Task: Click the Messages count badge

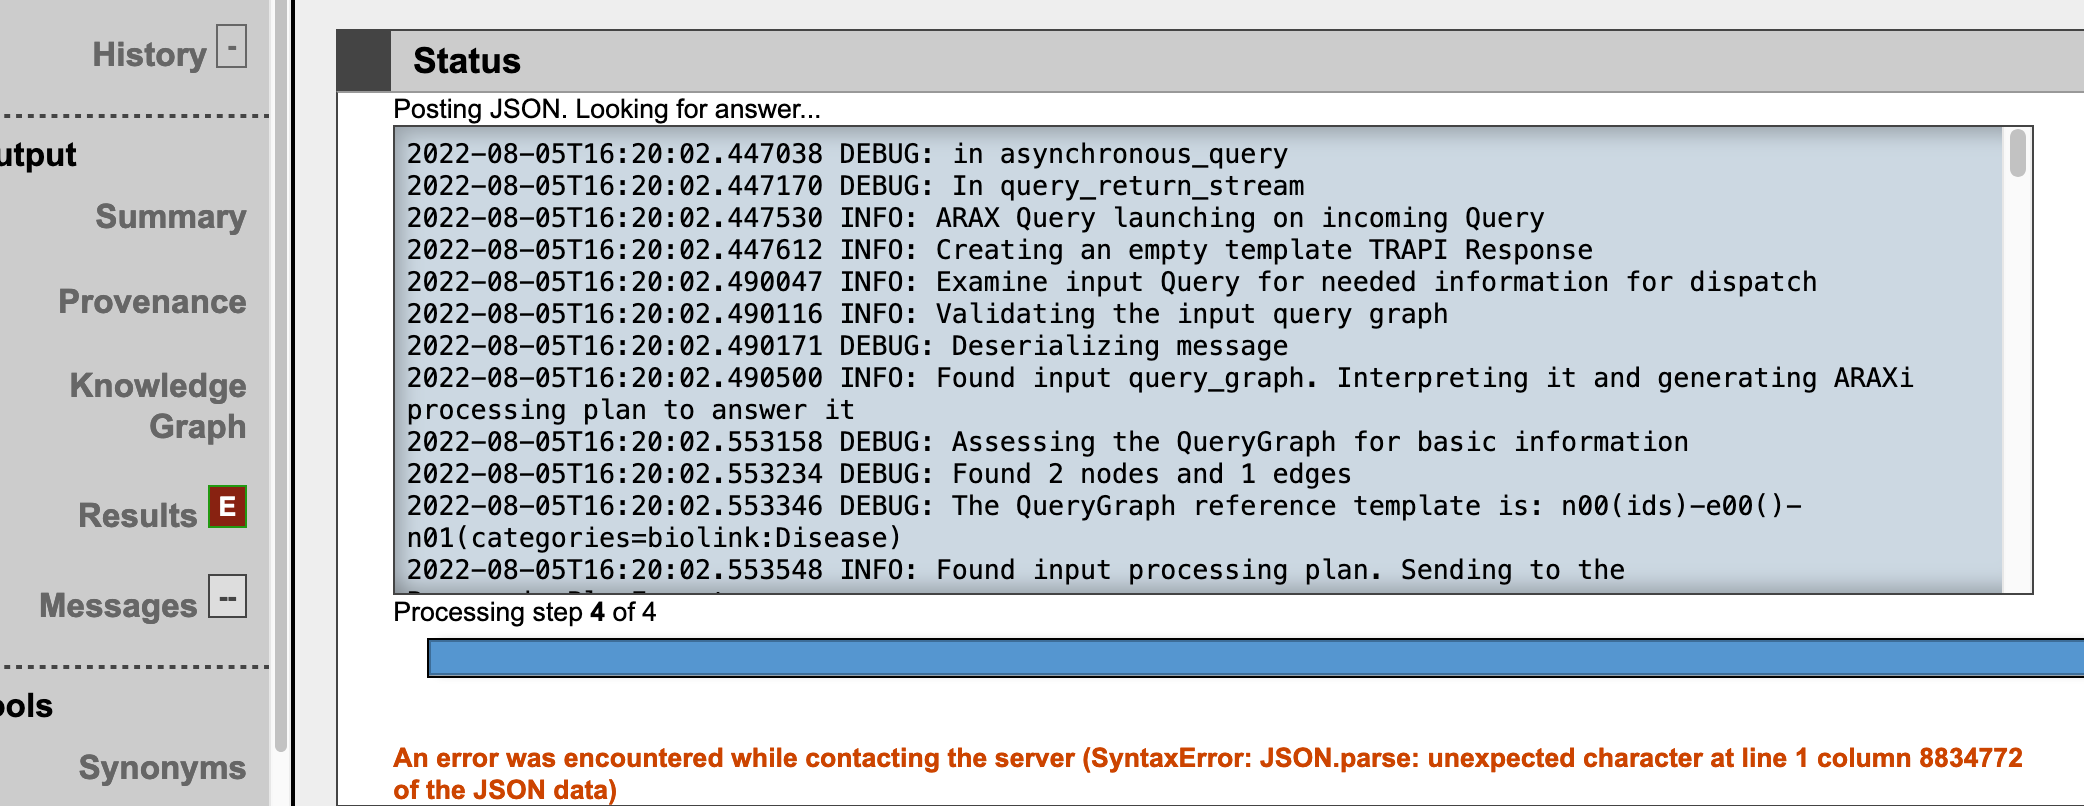Action: click(x=227, y=597)
